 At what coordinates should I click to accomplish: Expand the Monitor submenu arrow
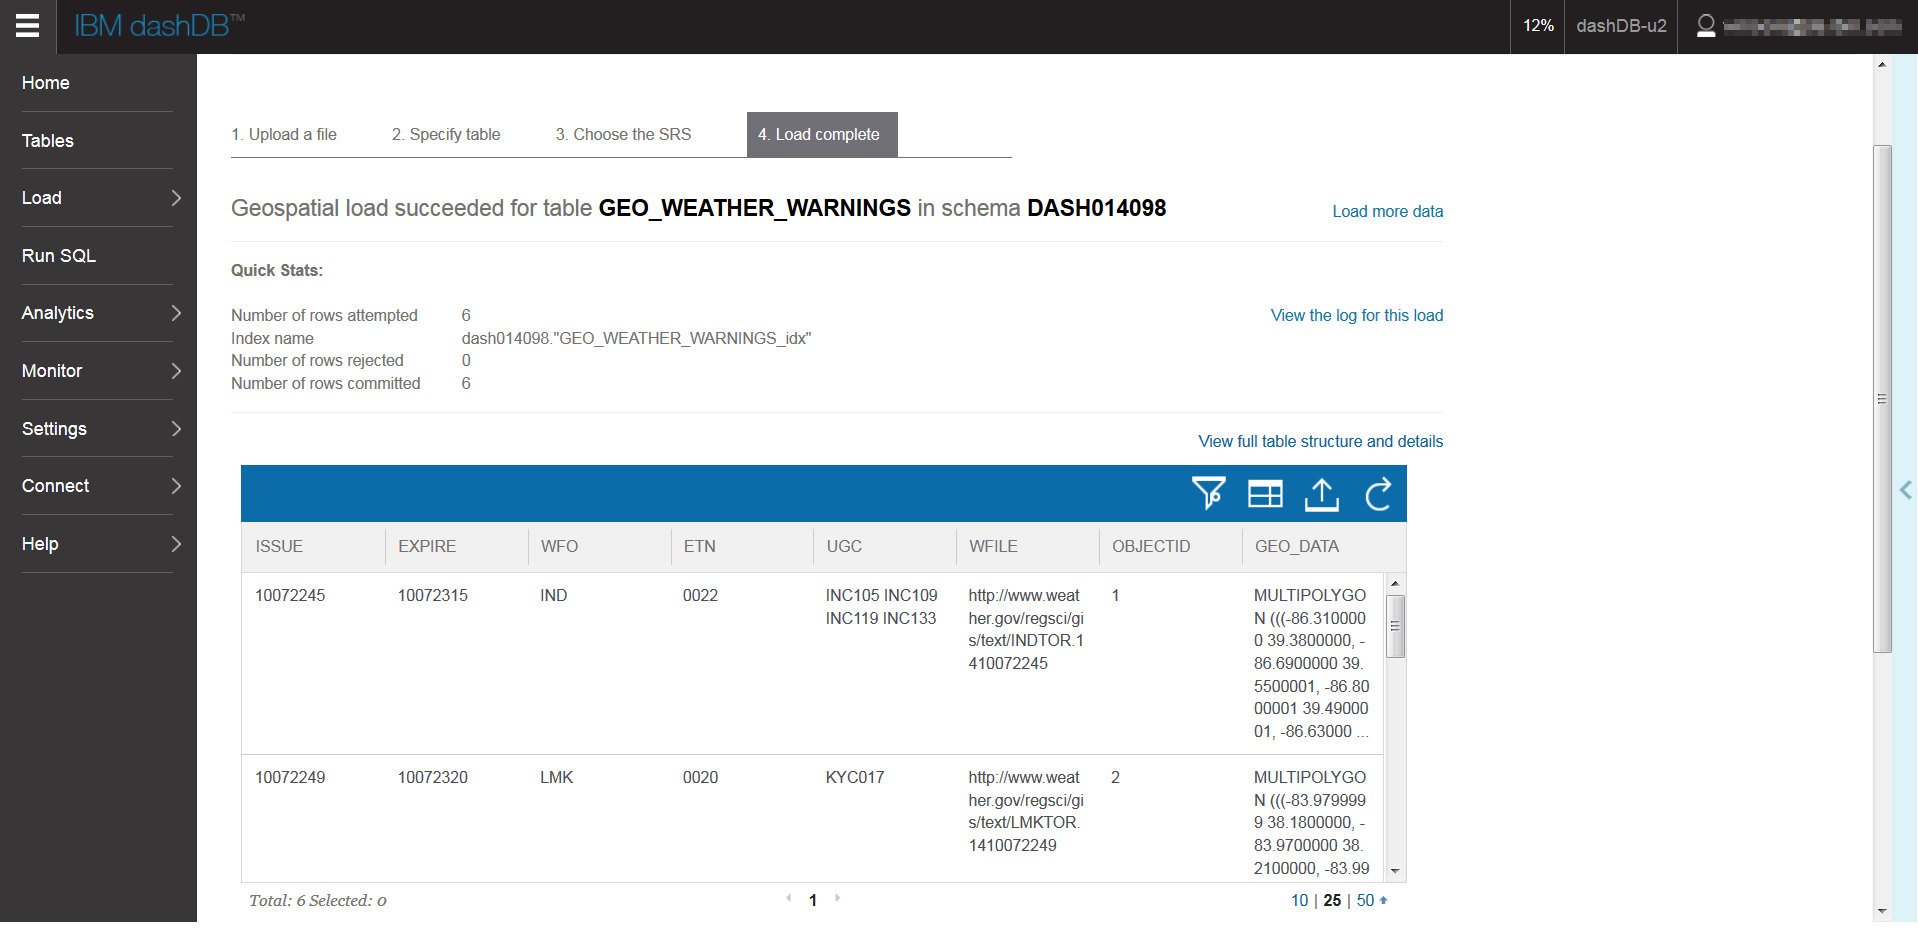(x=176, y=371)
